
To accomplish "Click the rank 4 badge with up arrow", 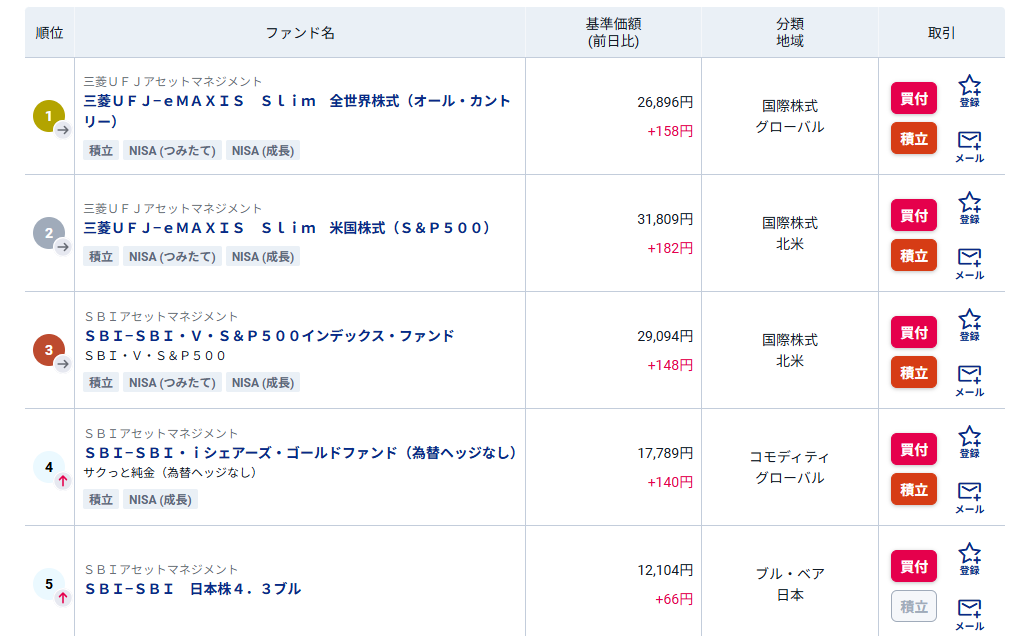I will [49, 467].
